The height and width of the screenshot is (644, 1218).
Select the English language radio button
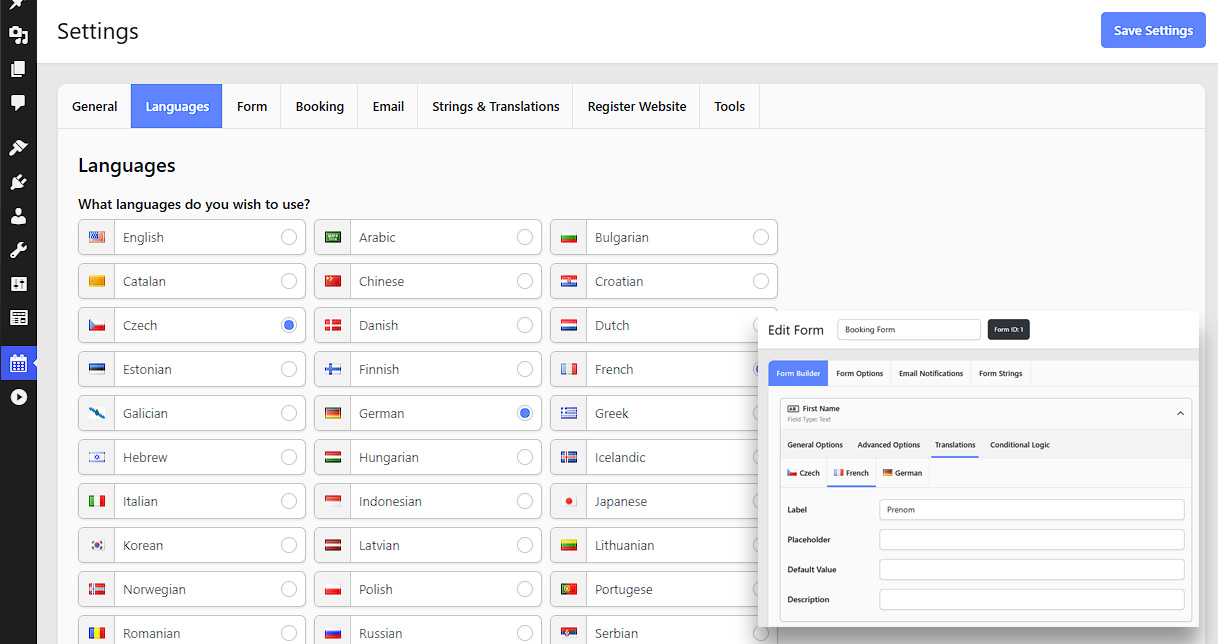tap(289, 237)
